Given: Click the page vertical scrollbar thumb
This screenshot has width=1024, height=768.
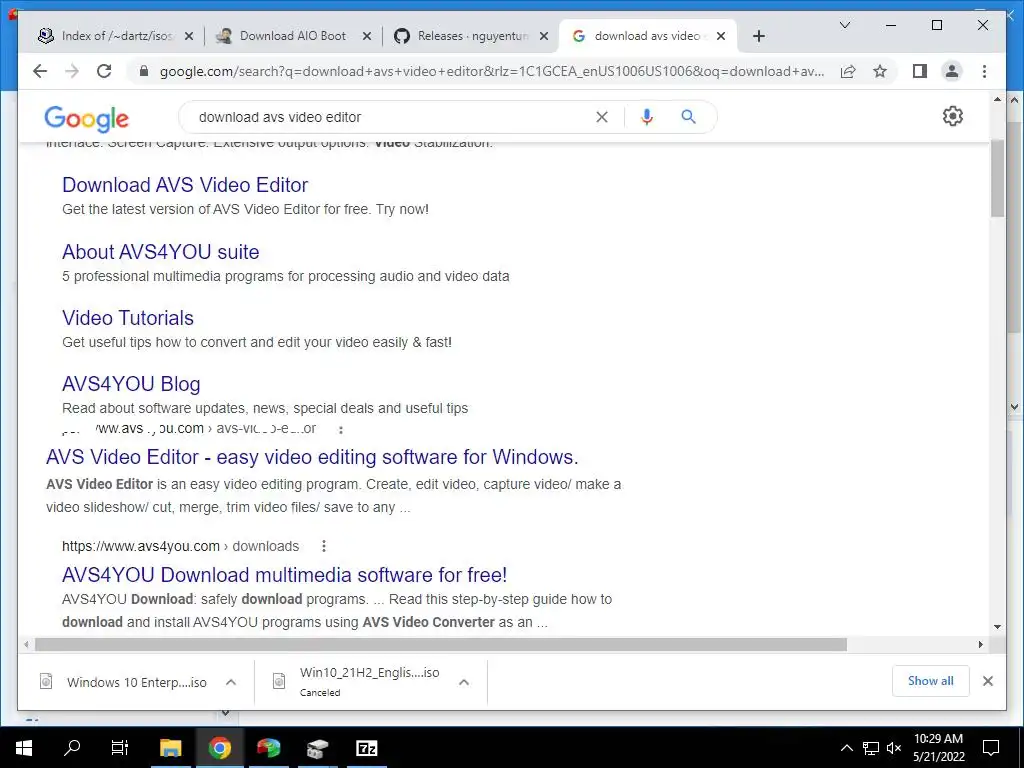Looking at the screenshot, I should pos(997,178).
